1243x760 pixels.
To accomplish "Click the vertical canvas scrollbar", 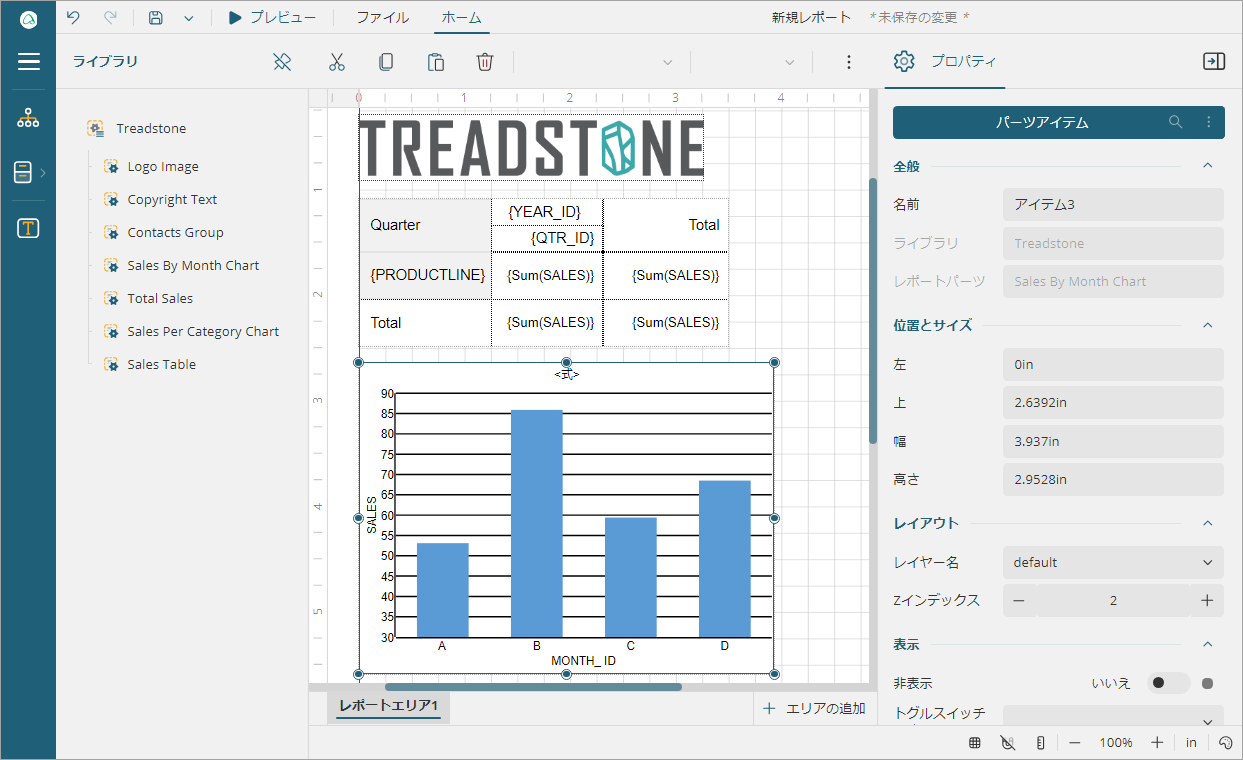I will coord(873,310).
